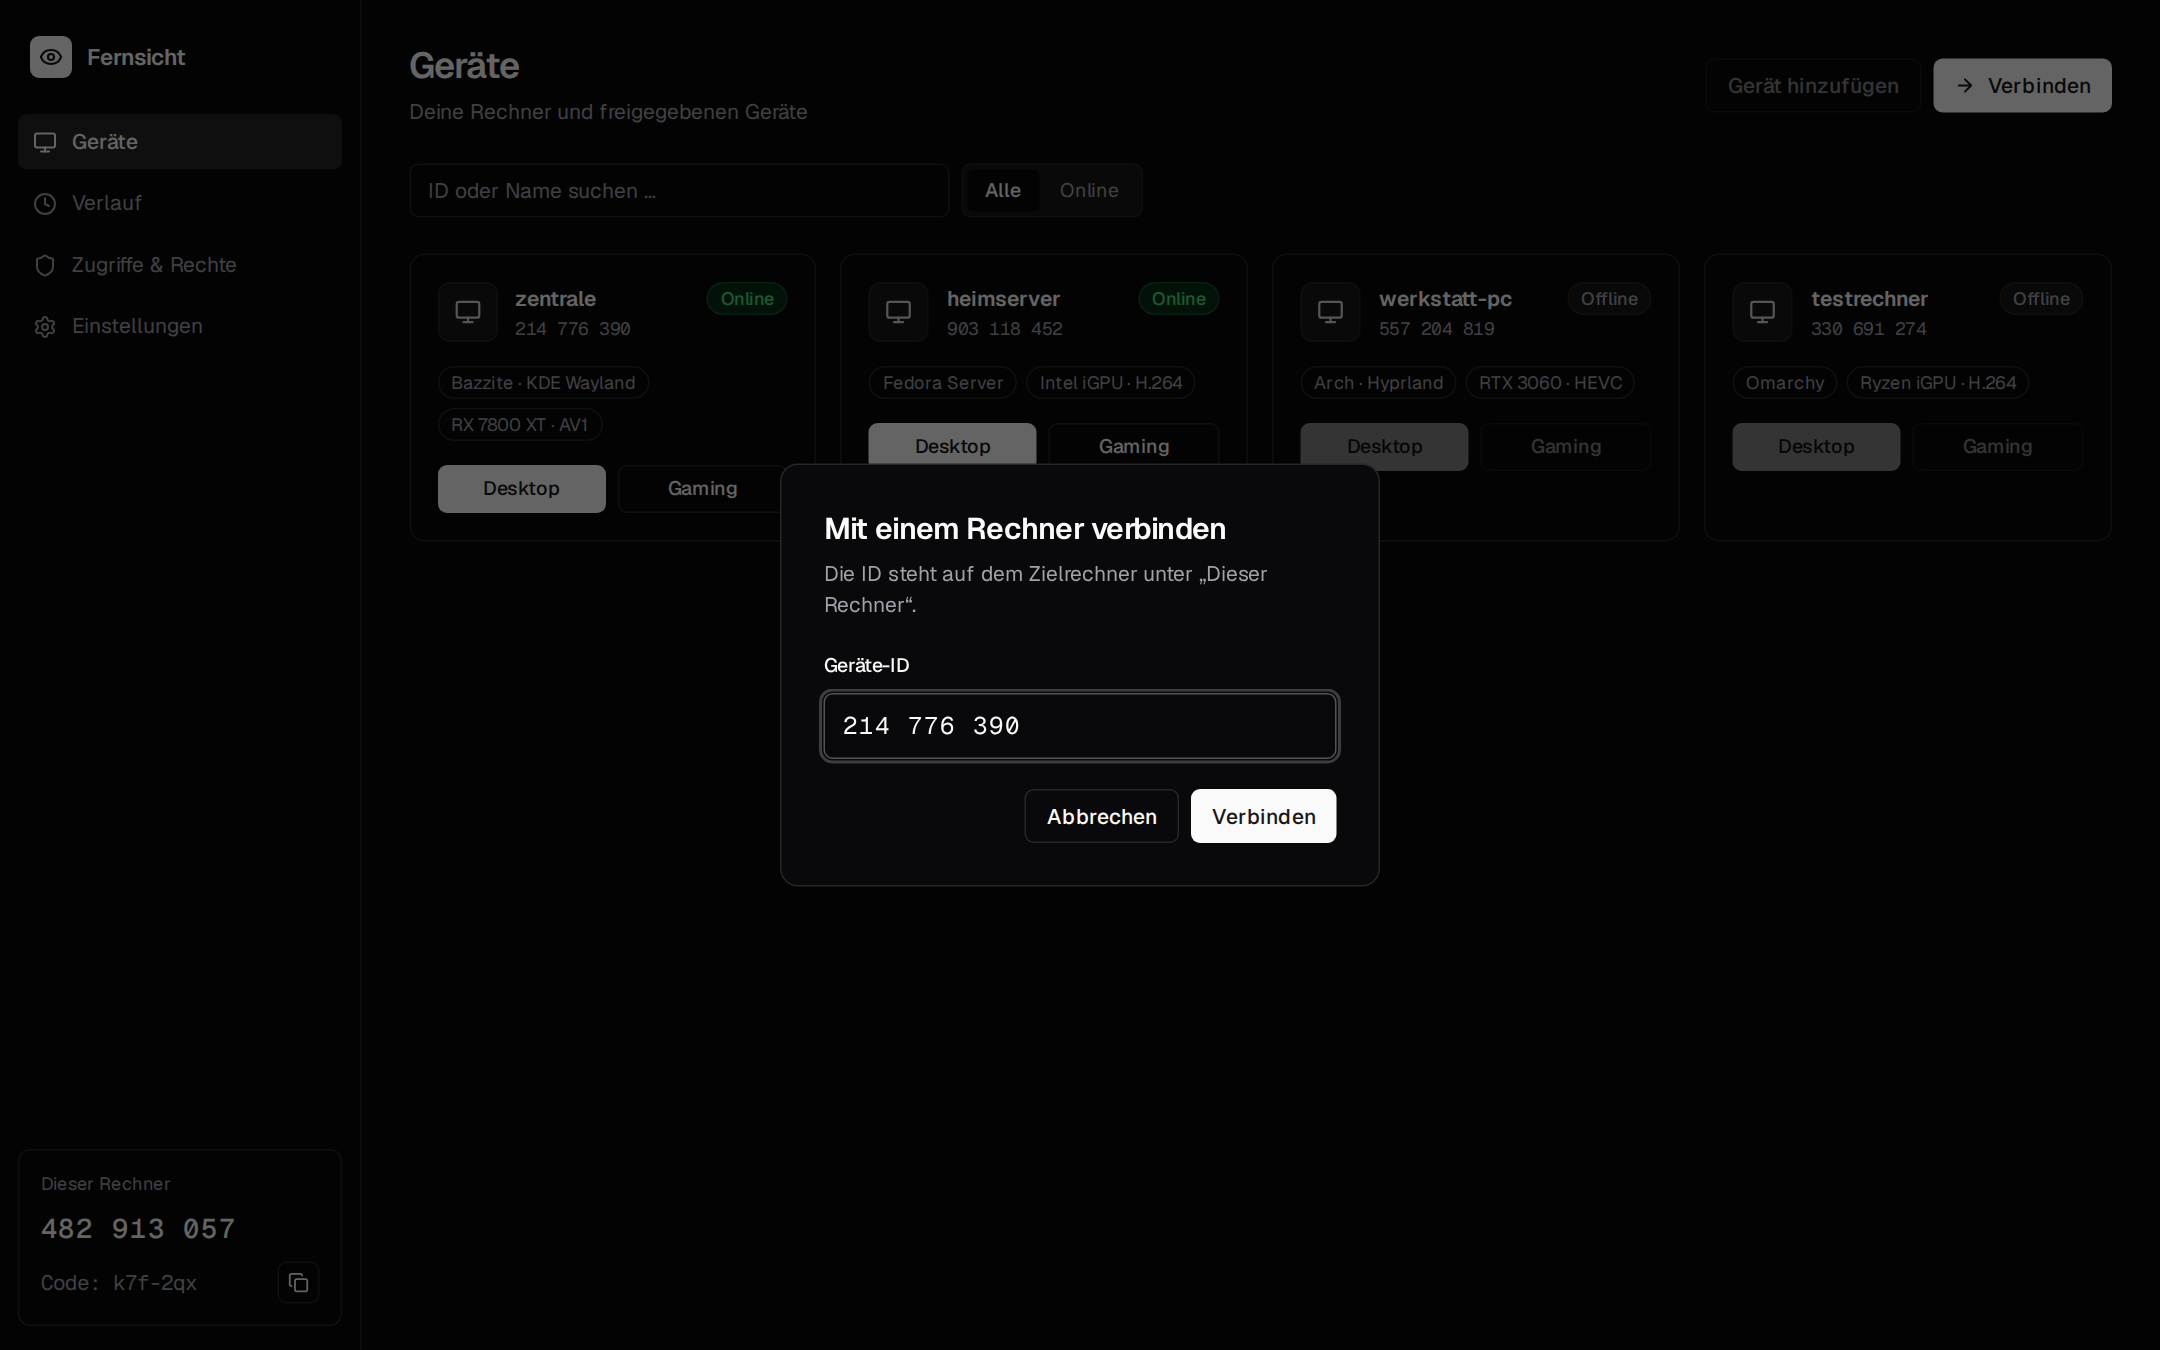The image size is (2160, 1350).
Task: Start Desktop session on heimserver
Action: click(952, 444)
